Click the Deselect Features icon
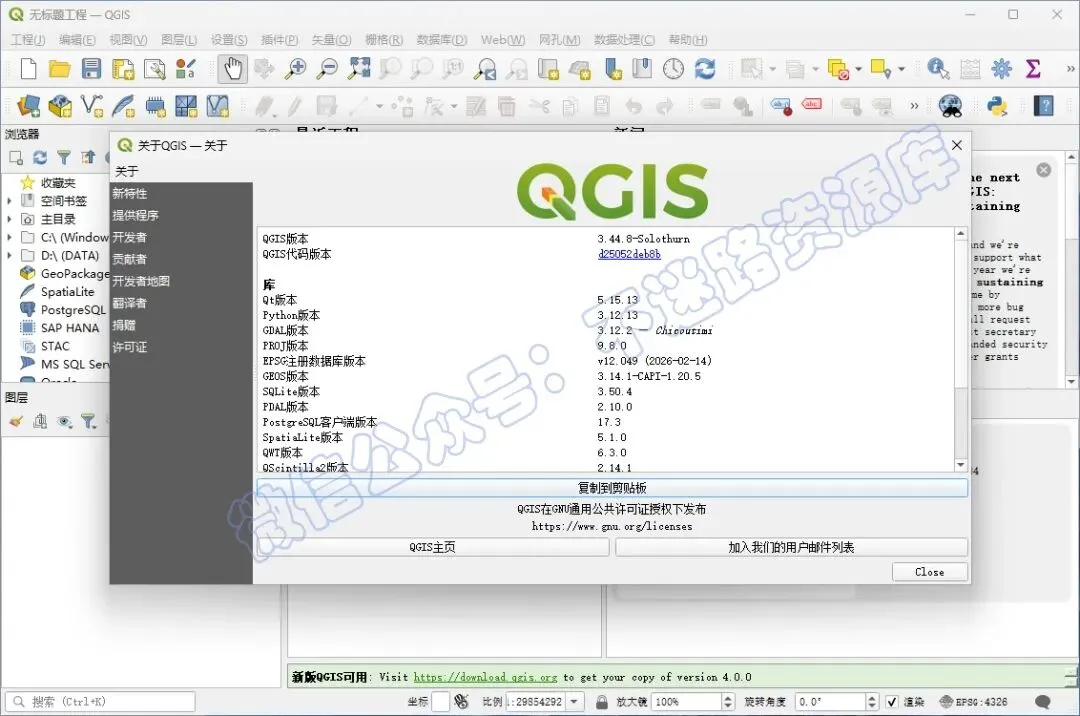This screenshot has height=716, width=1080. (x=838, y=69)
